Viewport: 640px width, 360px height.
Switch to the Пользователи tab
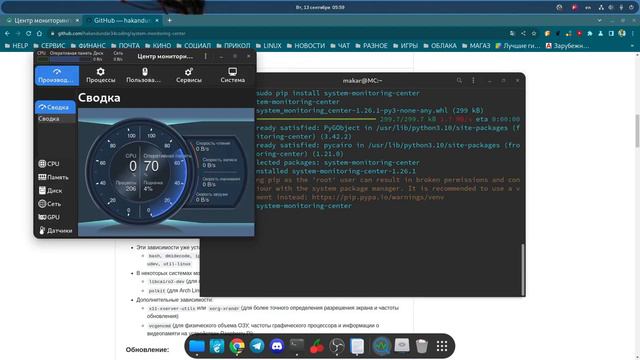click(144, 76)
